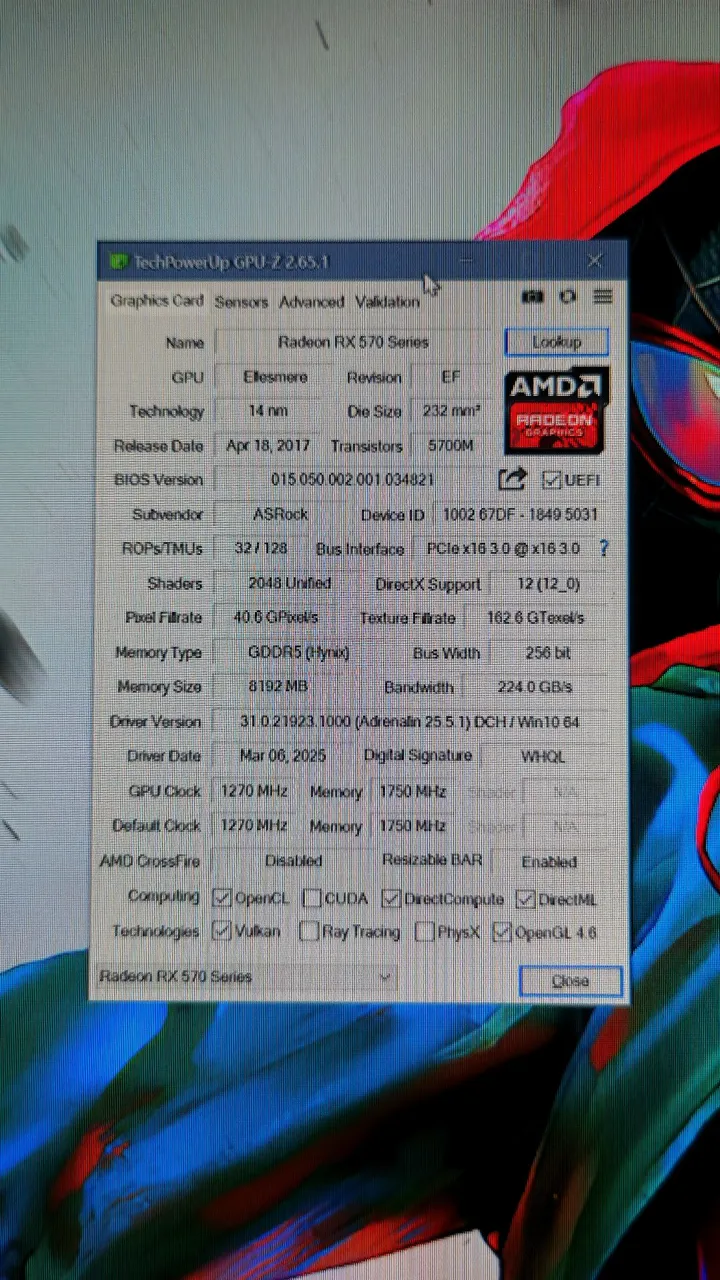Click the Resizable BAR value Enabled
The image size is (720, 1280).
[x=549, y=862]
